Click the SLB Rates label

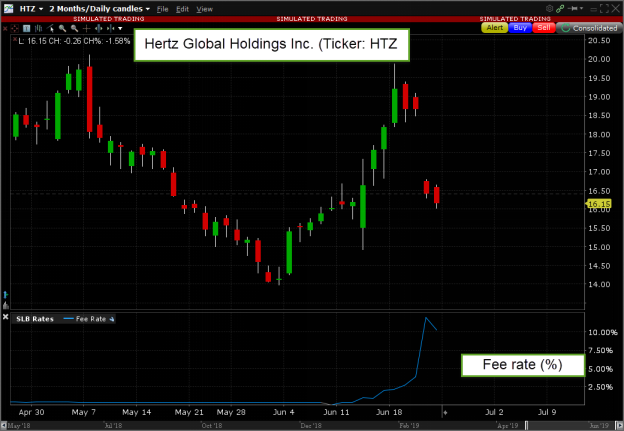(x=35, y=319)
